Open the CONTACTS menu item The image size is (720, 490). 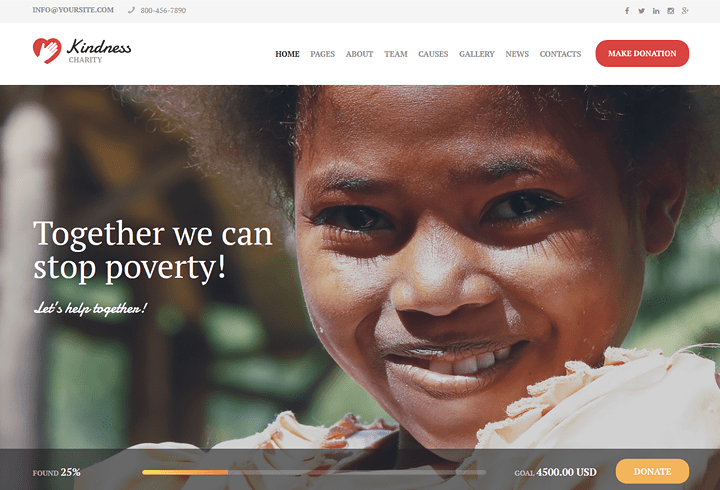[560, 54]
